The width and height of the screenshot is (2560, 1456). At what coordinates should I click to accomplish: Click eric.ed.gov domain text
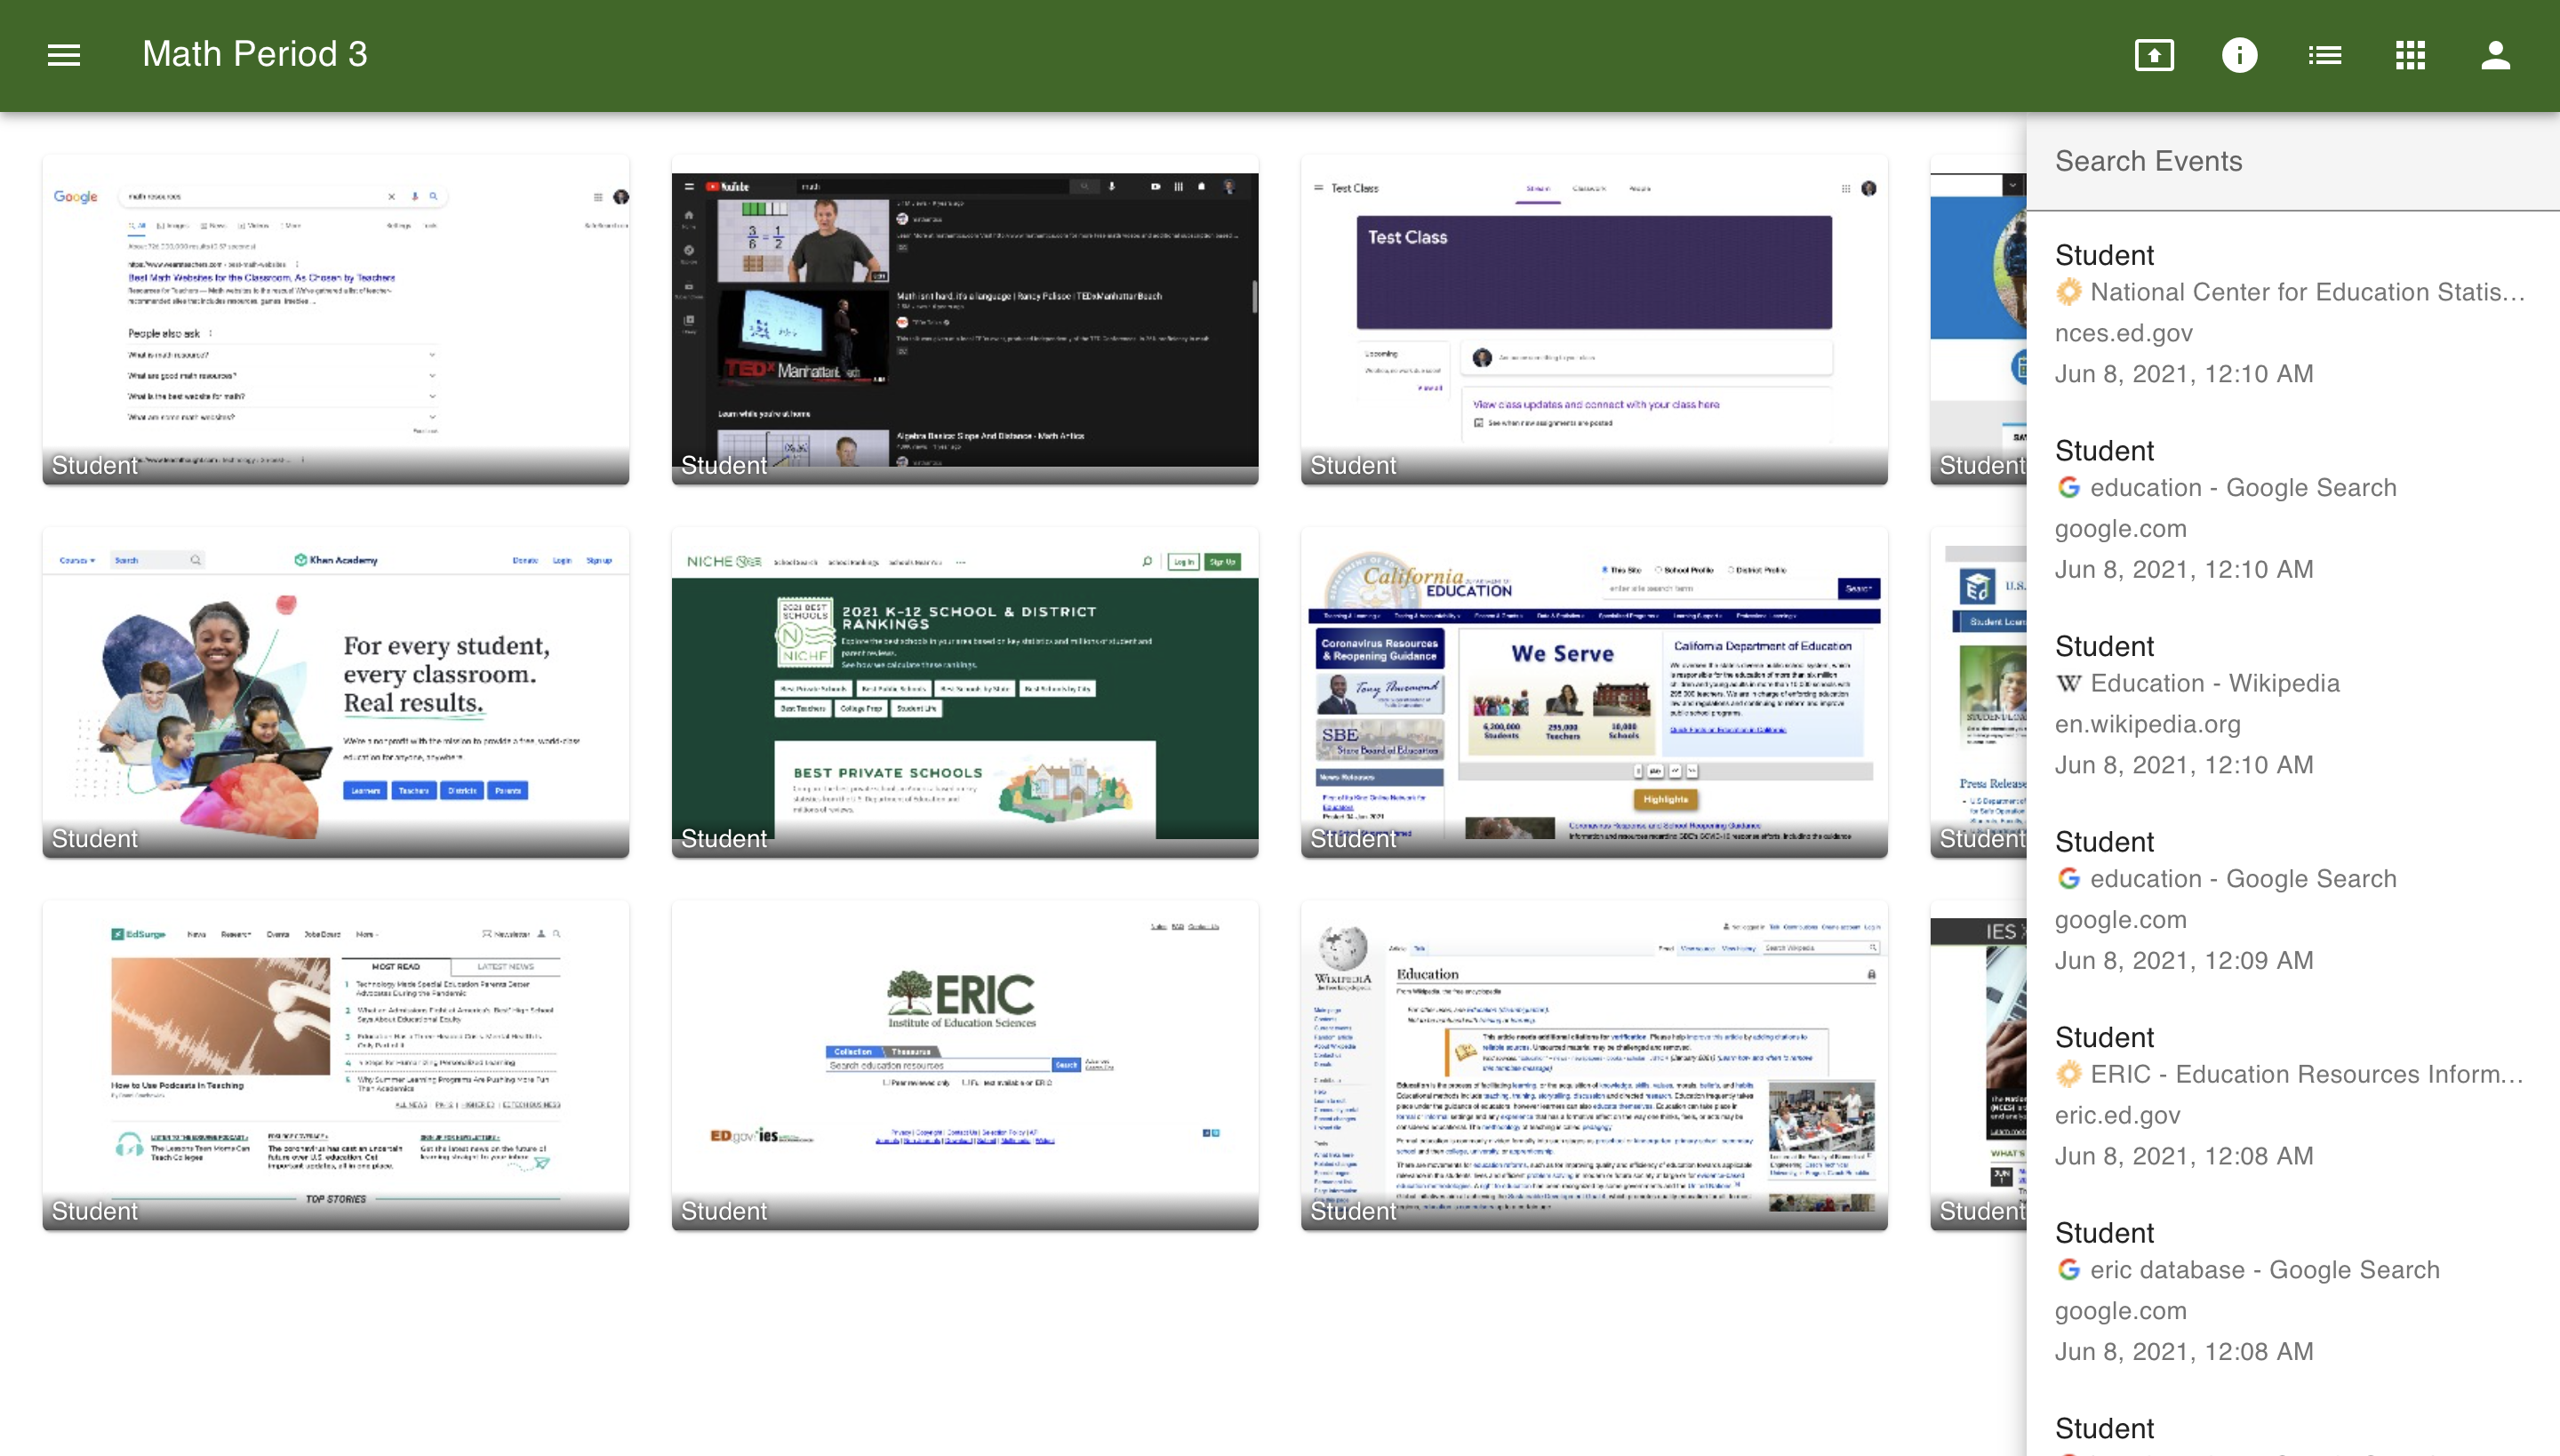click(2117, 1115)
